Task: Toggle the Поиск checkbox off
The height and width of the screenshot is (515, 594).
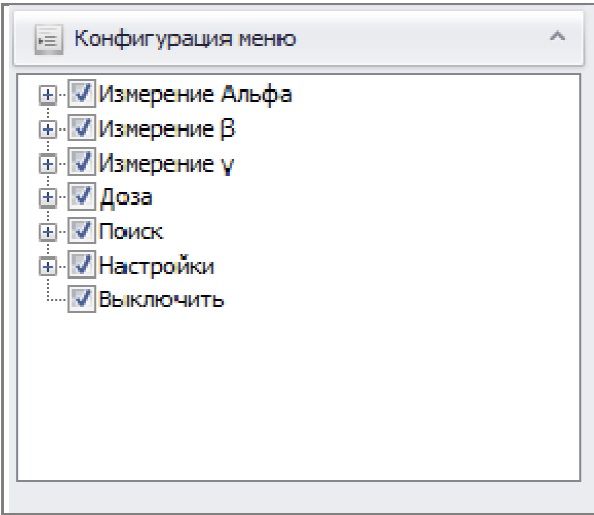Action: 81,230
